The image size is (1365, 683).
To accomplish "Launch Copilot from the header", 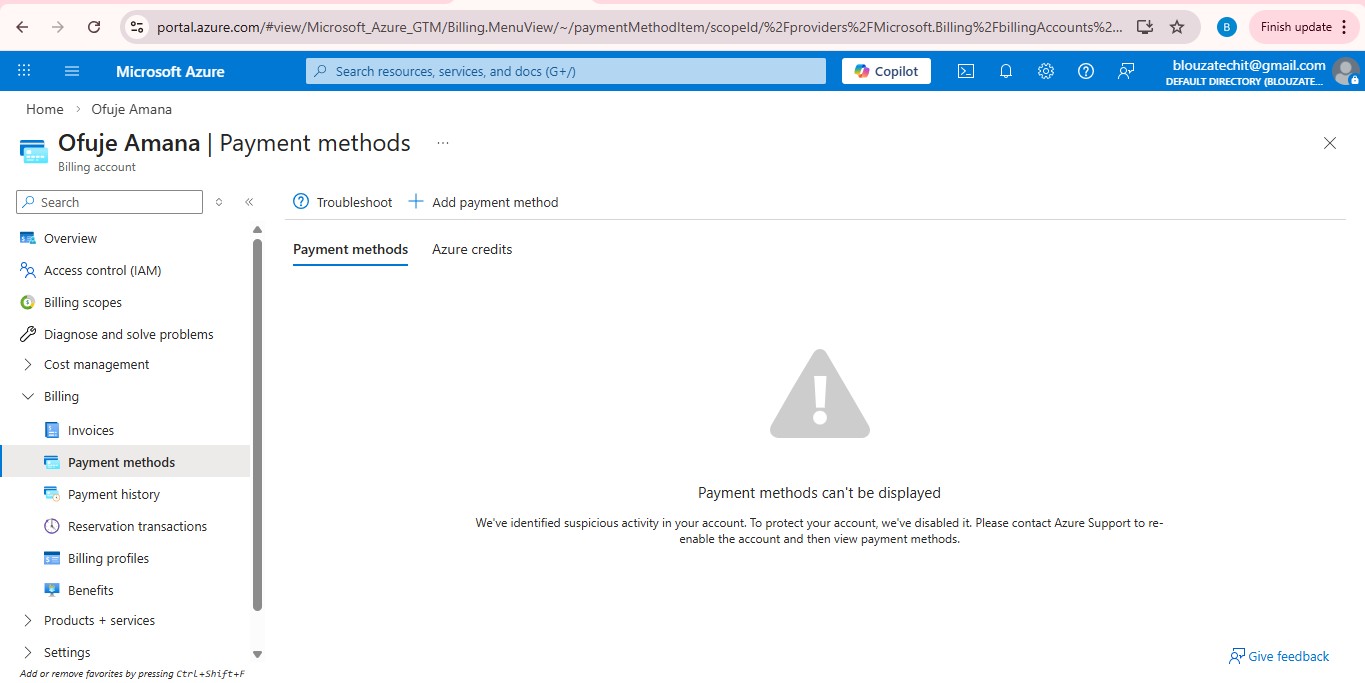I will click(x=886, y=71).
